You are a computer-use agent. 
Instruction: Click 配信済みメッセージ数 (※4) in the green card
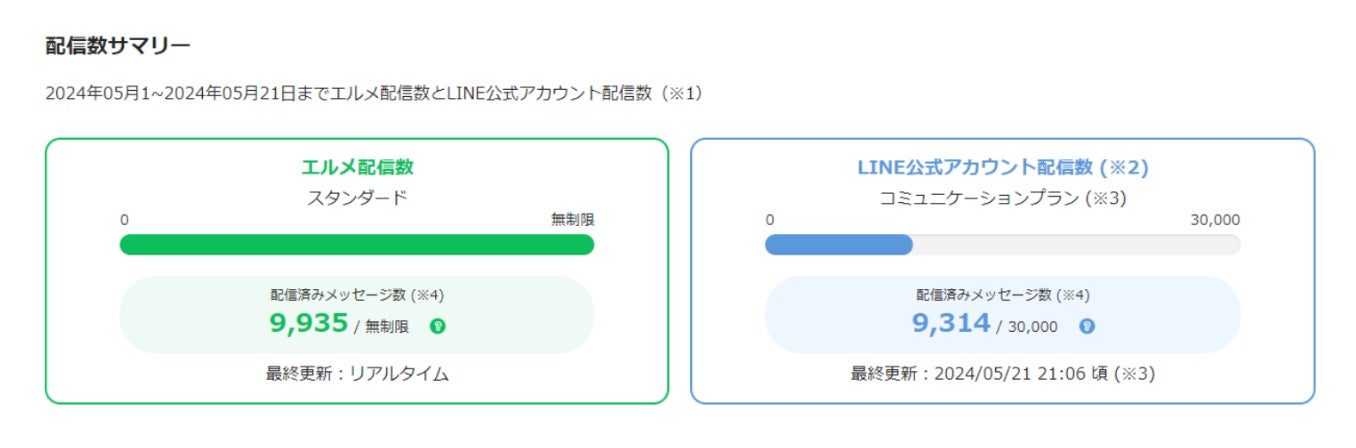pos(357,295)
